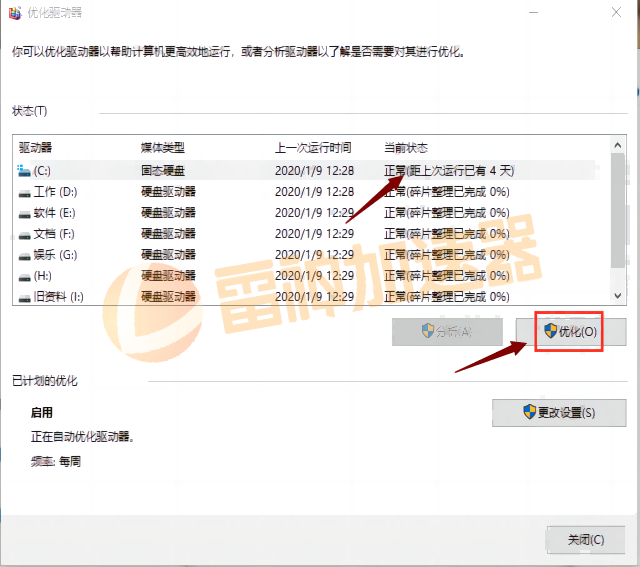Image resolution: width=640 pixels, height=567 pixels.
Task: Click the drive list scrollbar down arrow
Action: (618, 297)
